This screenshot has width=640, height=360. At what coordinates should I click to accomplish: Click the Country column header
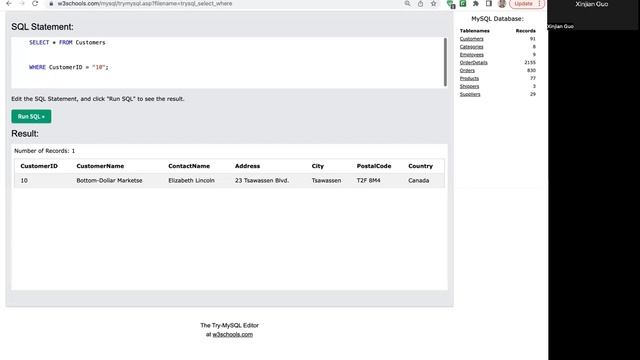coord(420,166)
